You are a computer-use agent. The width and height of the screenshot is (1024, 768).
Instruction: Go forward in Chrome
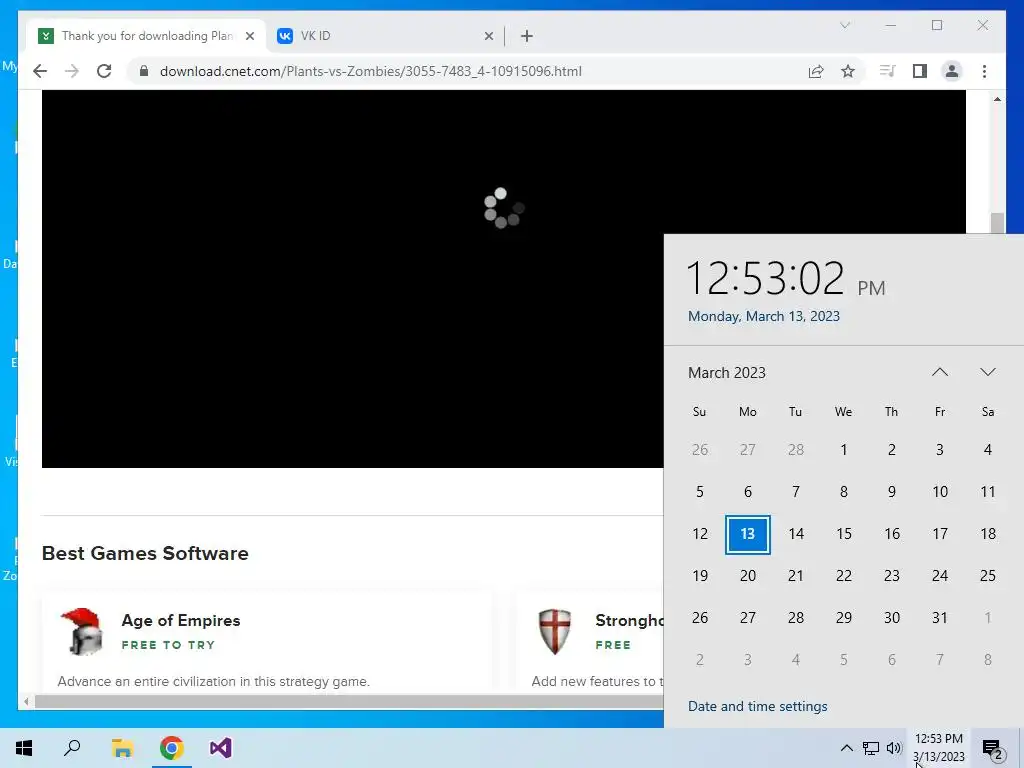[72, 71]
